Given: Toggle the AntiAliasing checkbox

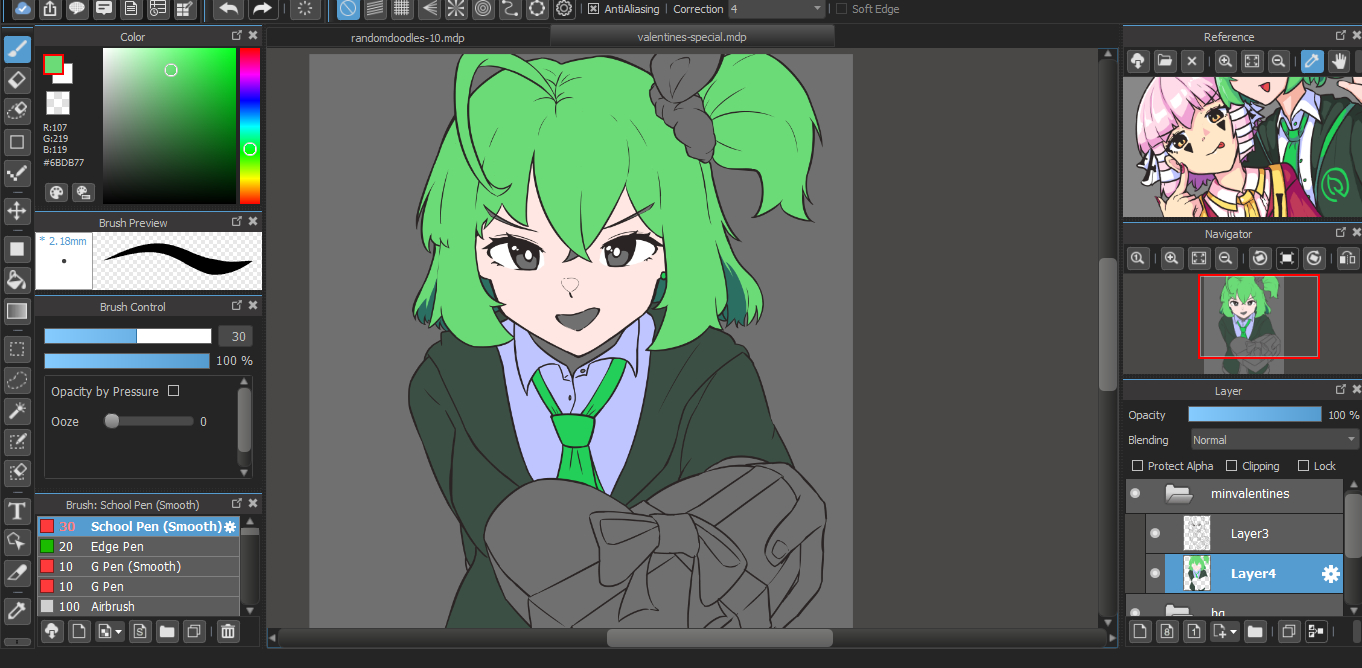Looking at the screenshot, I should coord(593,9).
